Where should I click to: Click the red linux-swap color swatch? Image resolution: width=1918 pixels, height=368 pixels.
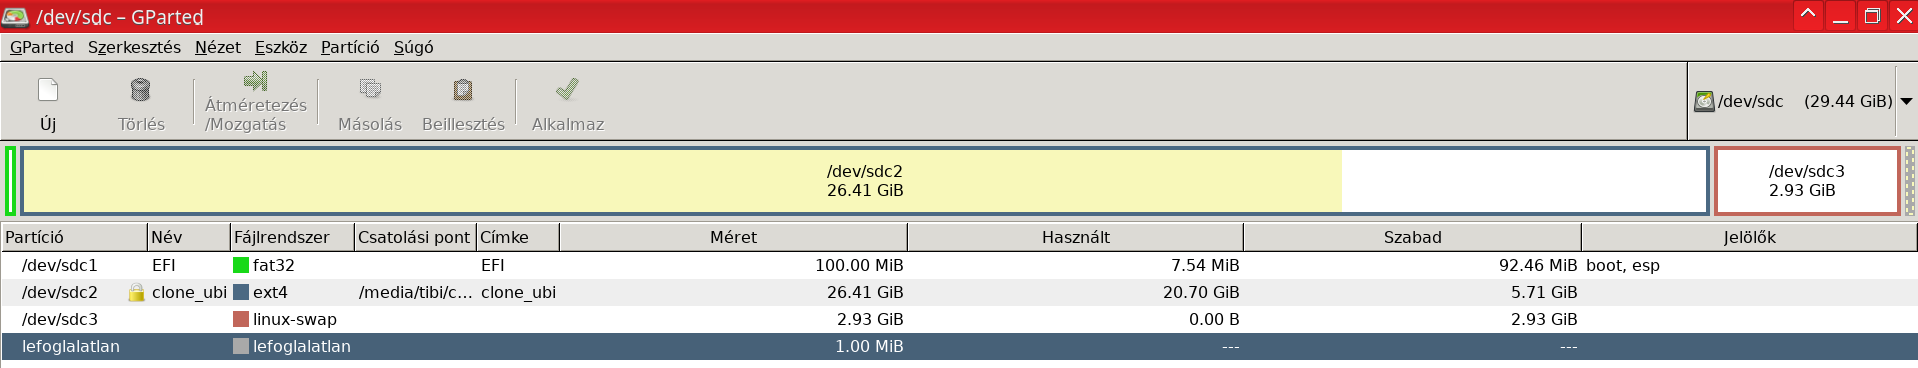pyautogui.click(x=241, y=319)
